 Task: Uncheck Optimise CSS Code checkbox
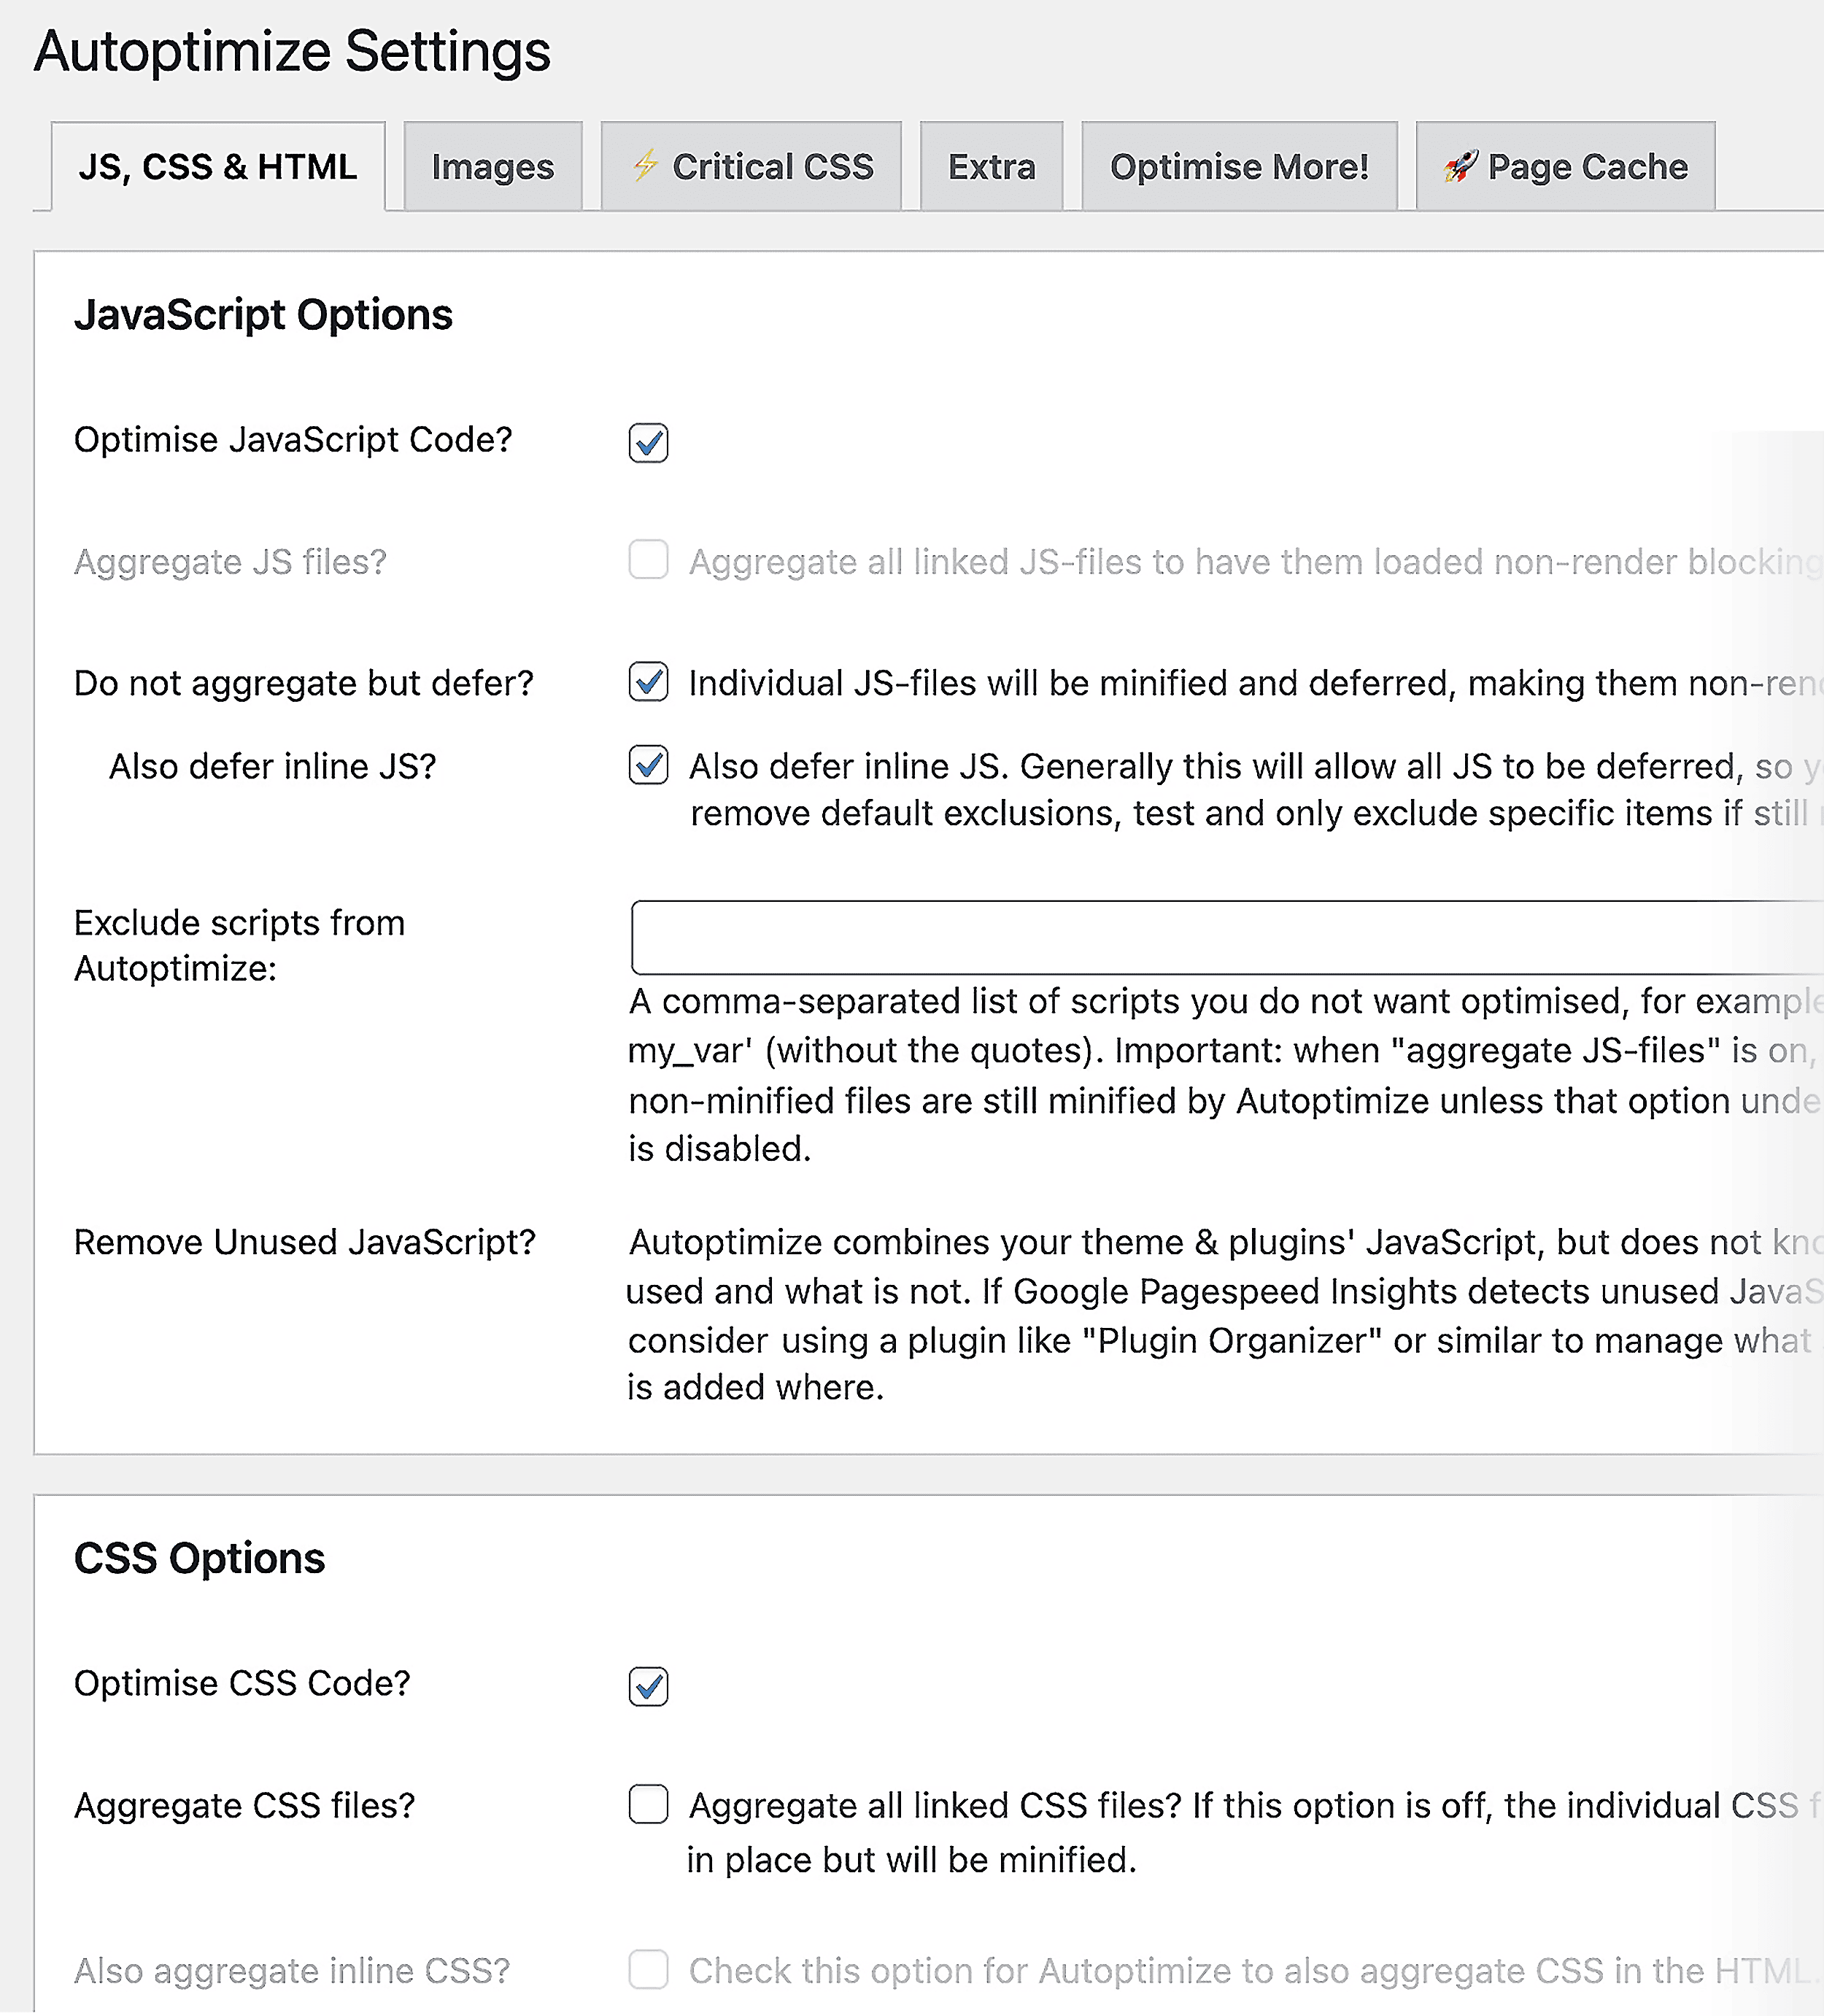(648, 1686)
